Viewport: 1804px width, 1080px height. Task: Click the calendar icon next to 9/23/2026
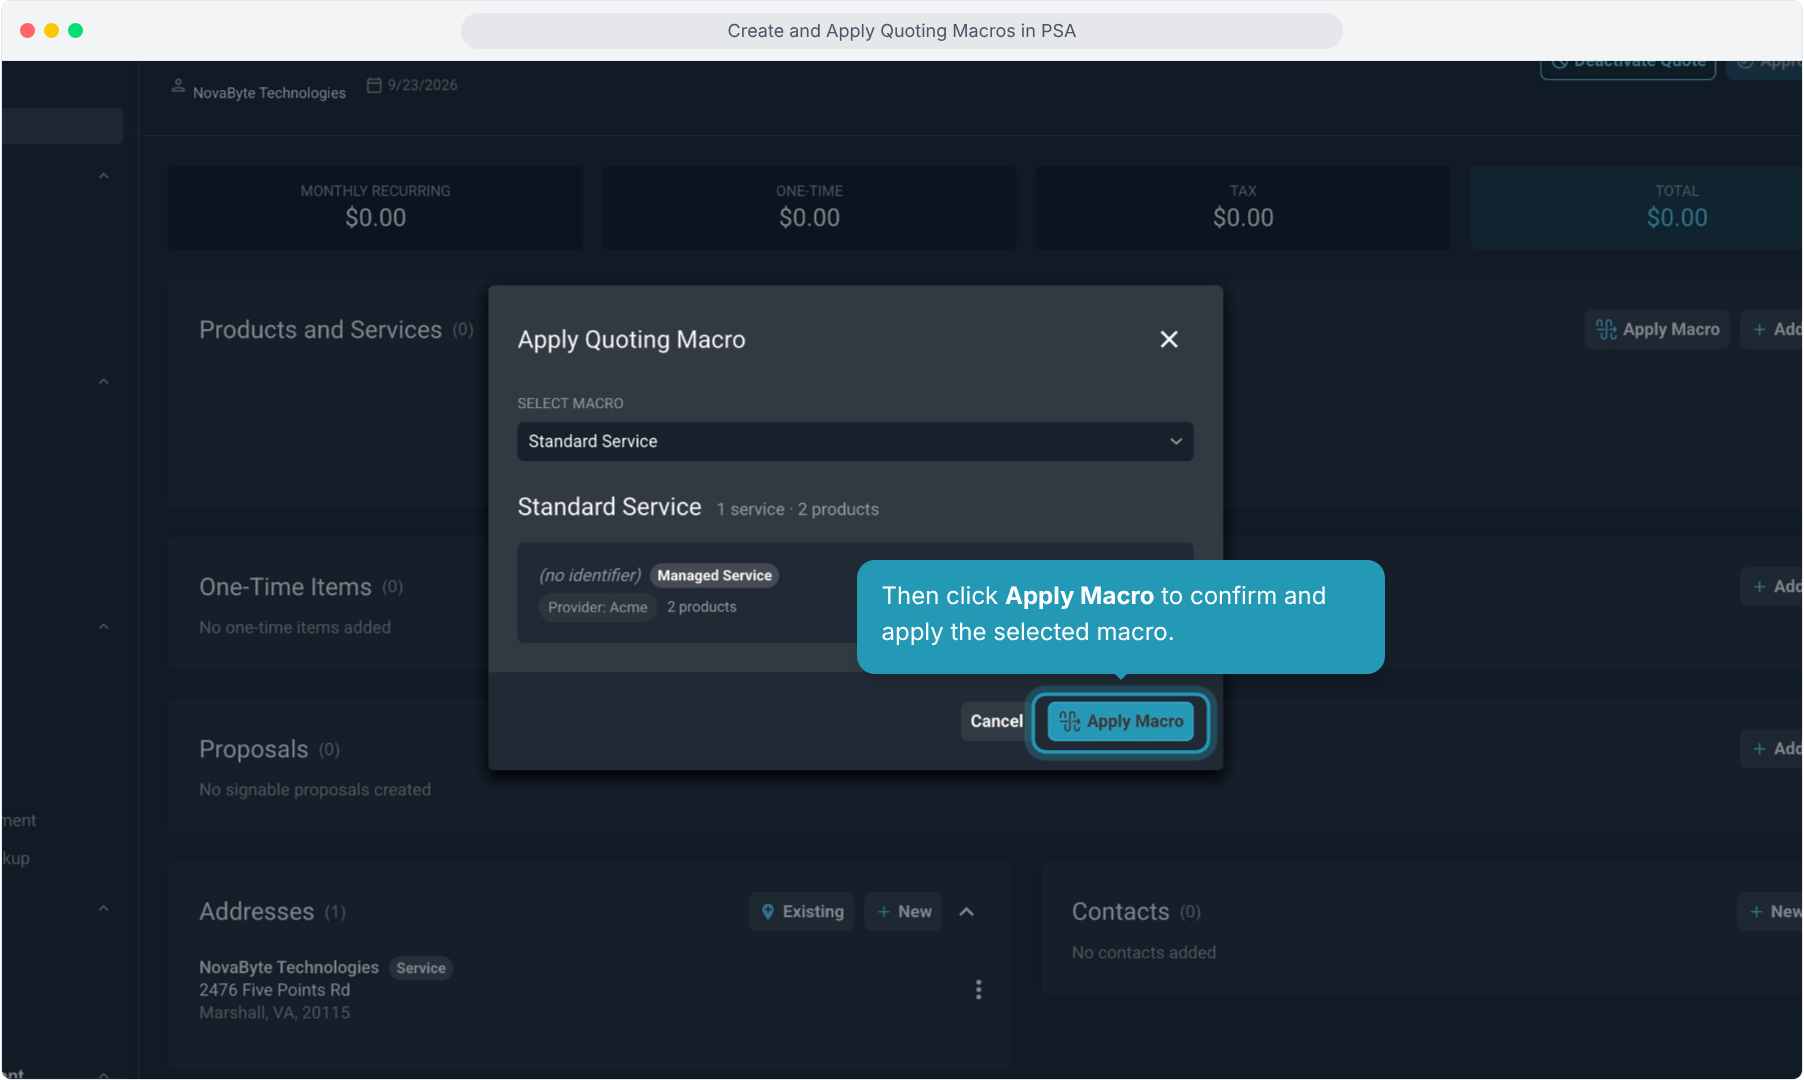coord(374,86)
